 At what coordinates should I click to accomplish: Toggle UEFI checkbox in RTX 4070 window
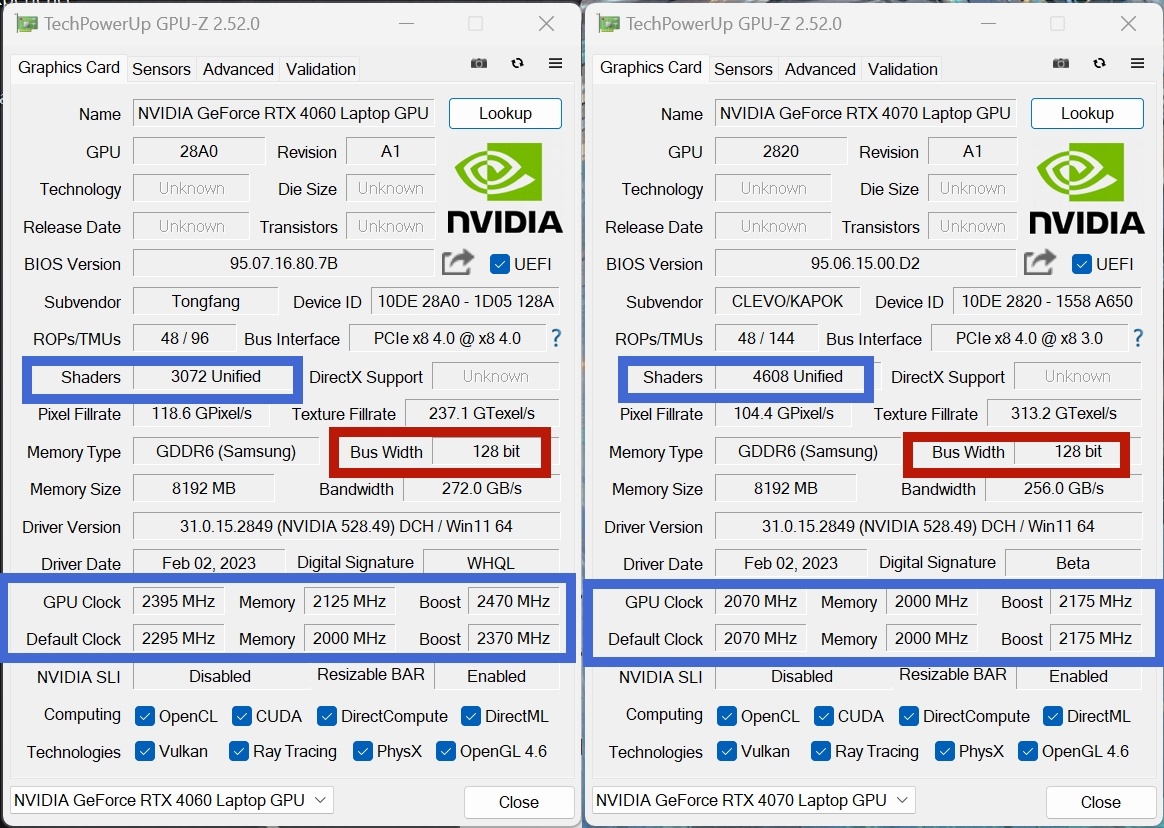coord(1082,264)
